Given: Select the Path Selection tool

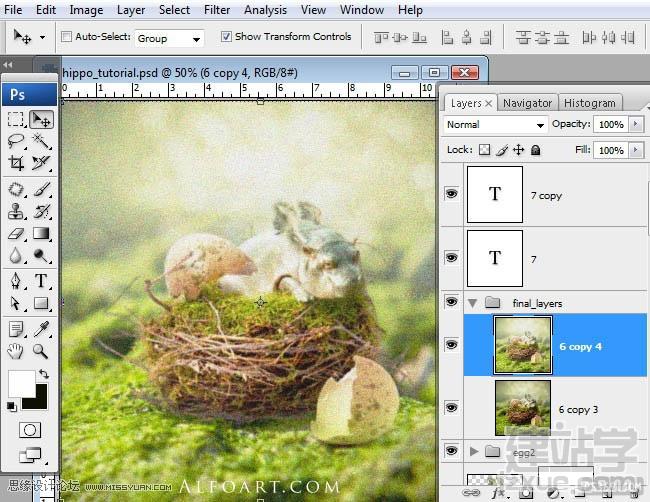Looking at the screenshot, I should (x=16, y=303).
